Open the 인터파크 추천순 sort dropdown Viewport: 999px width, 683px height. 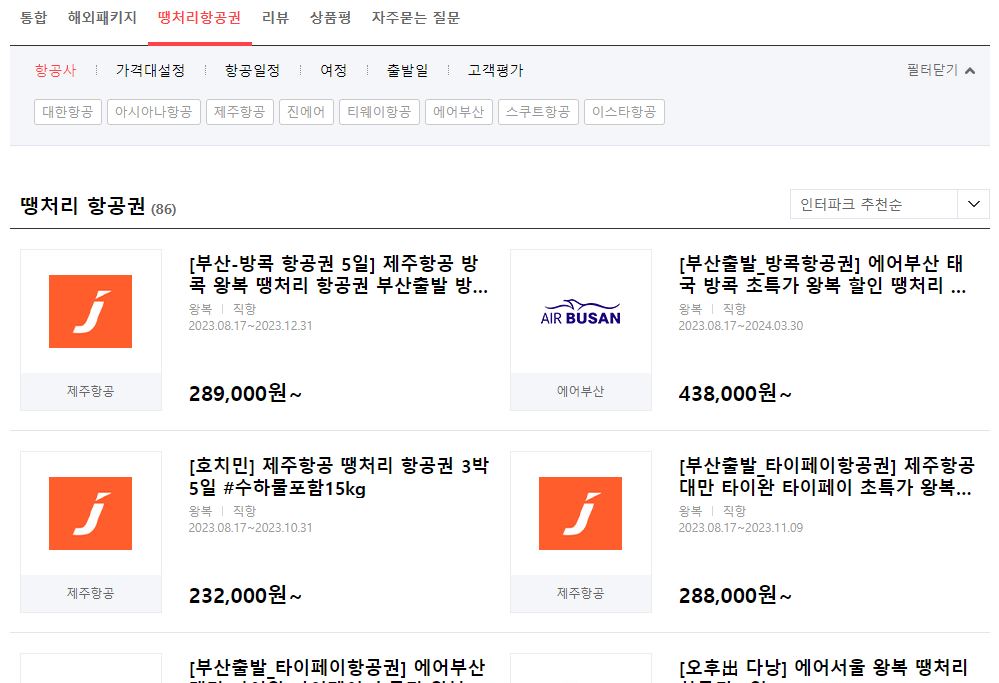click(889, 204)
